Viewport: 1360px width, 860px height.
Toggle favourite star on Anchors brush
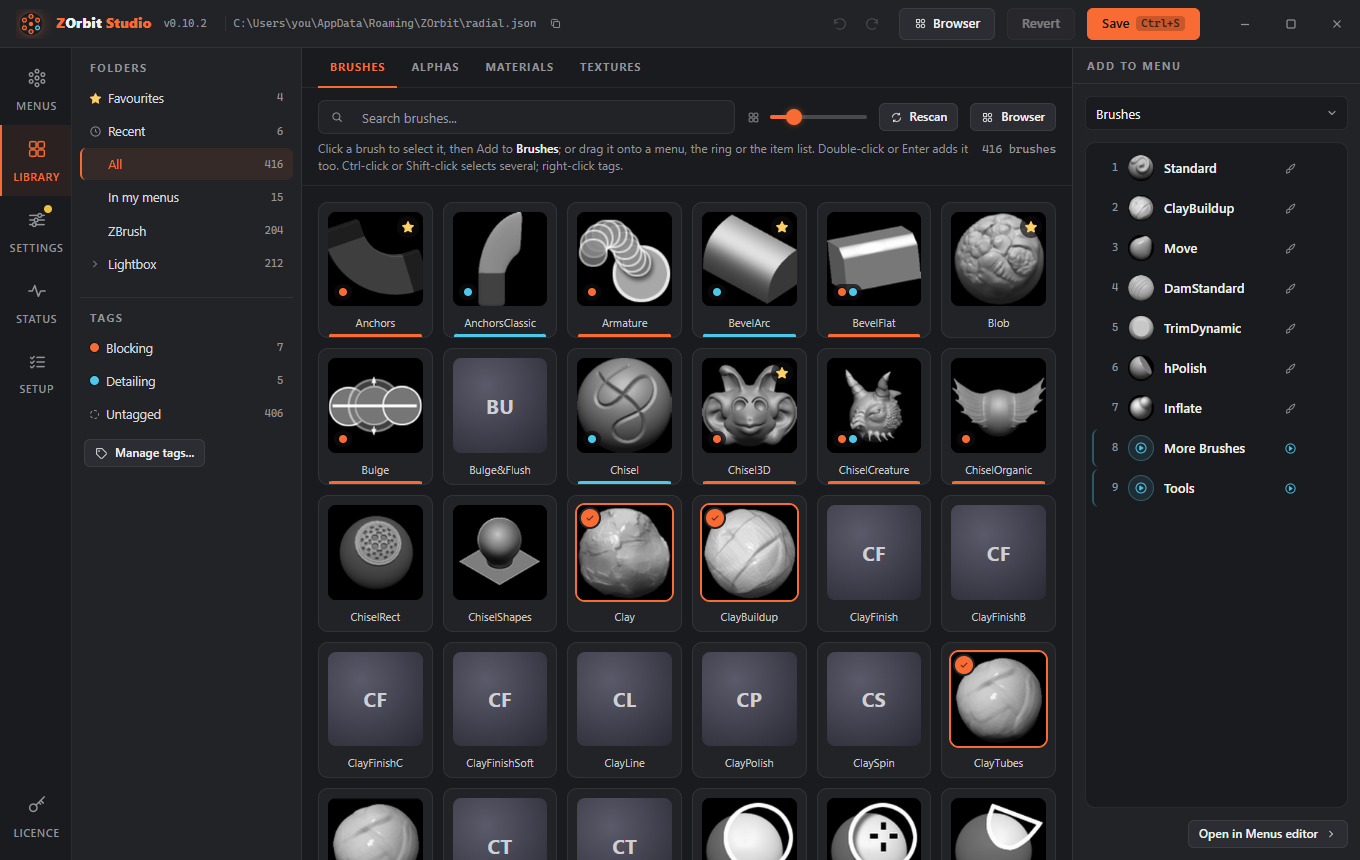point(407,228)
